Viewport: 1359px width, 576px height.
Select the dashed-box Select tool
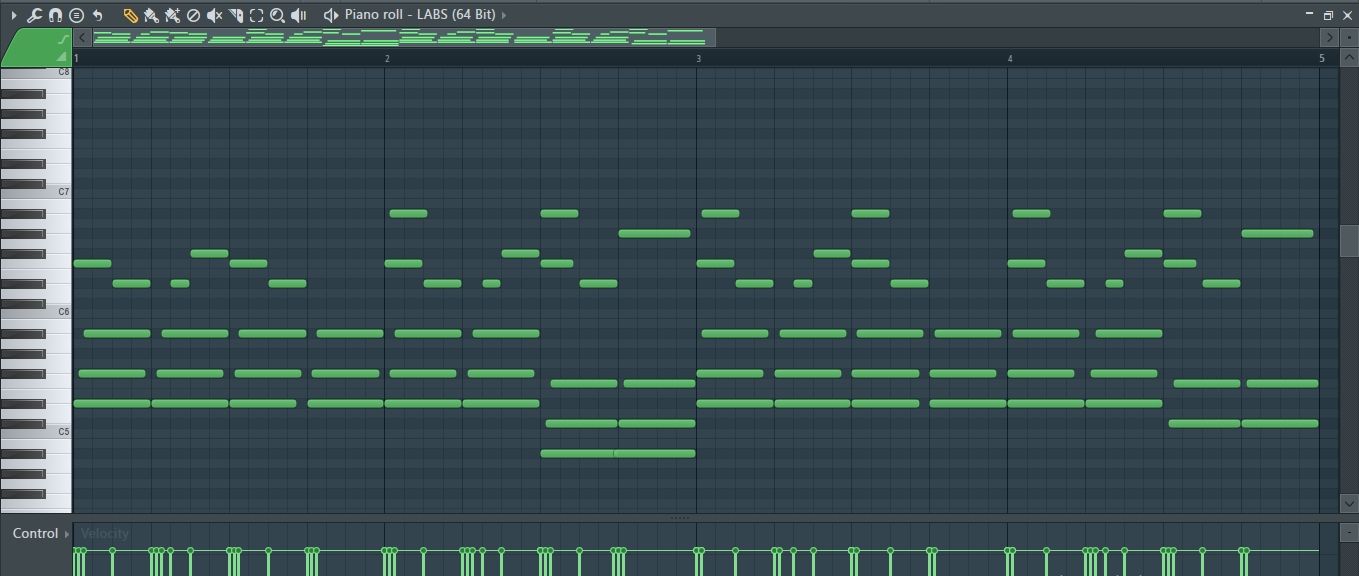(x=256, y=15)
